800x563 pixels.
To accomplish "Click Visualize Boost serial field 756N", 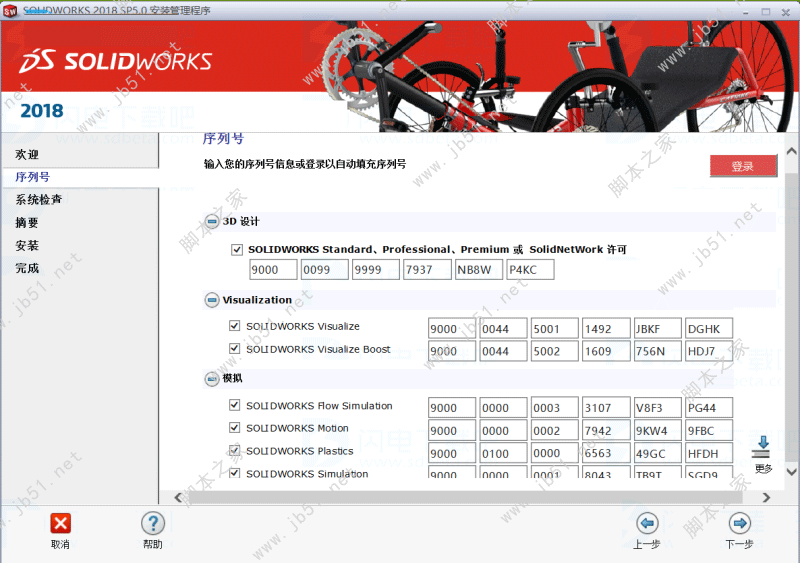I will point(658,351).
